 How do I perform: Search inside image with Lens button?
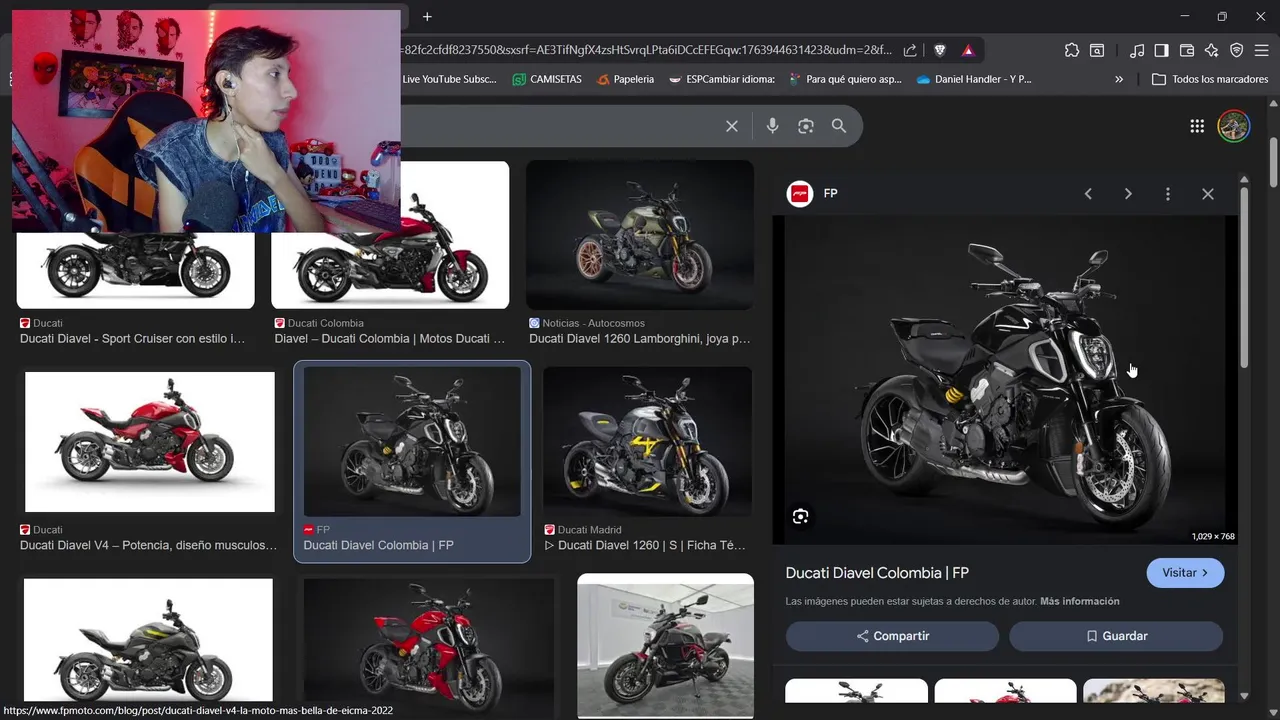800,516
